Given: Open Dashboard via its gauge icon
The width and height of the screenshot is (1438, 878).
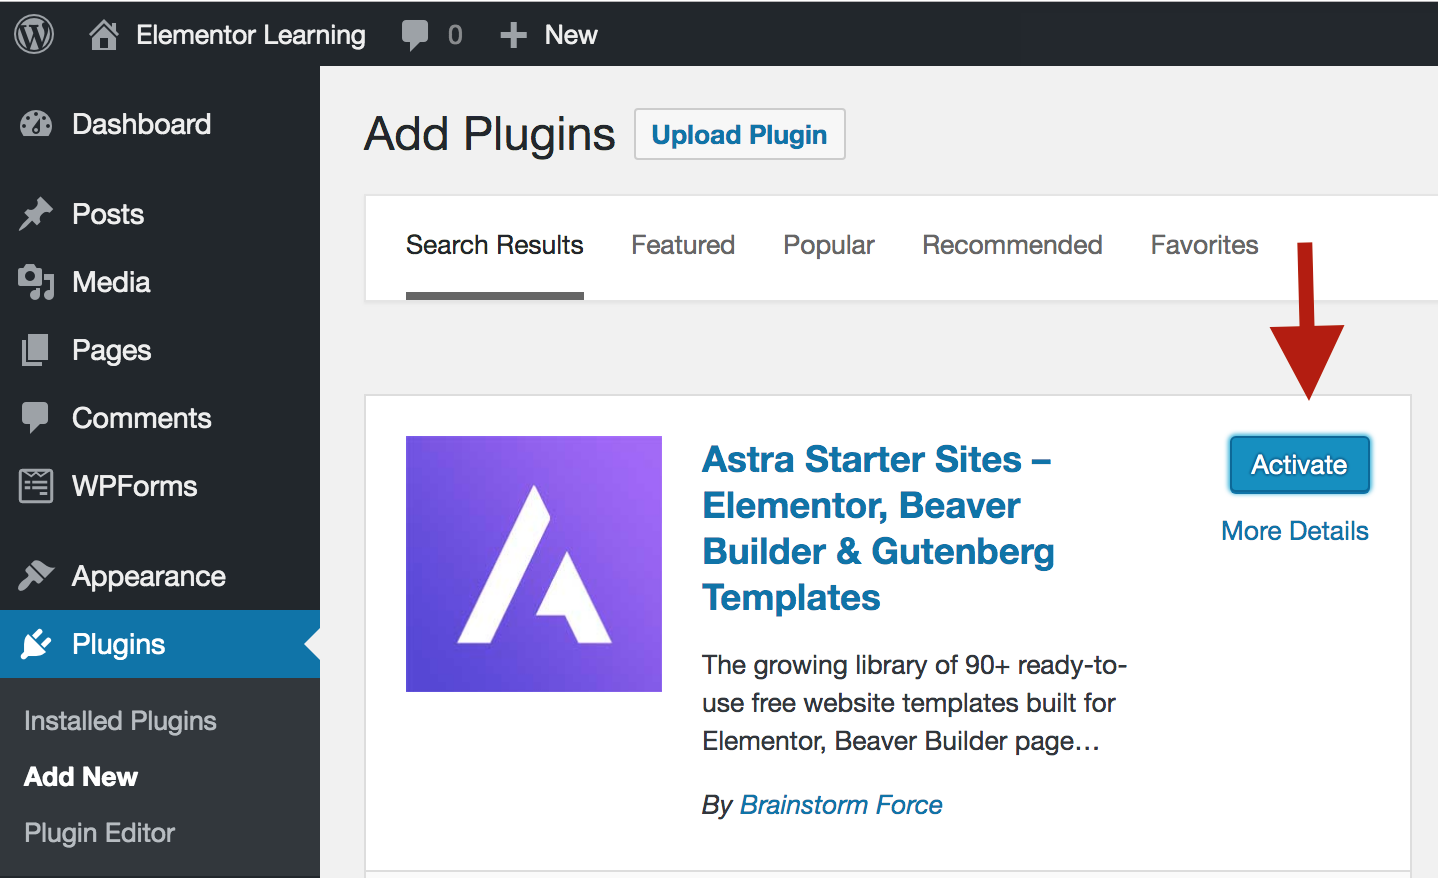Looking at the screenshot, I should point(36,124).
